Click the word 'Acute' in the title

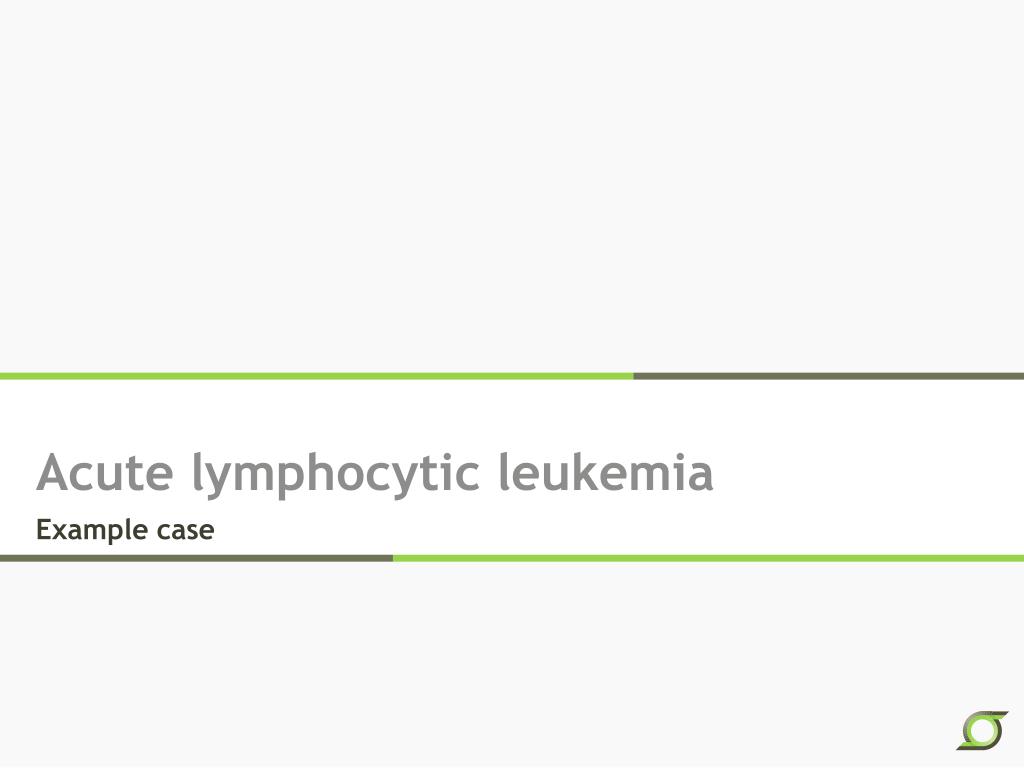[104, 472]
